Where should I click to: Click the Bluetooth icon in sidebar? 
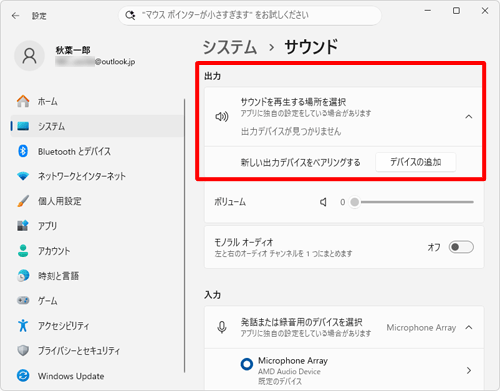click(23, 151)
